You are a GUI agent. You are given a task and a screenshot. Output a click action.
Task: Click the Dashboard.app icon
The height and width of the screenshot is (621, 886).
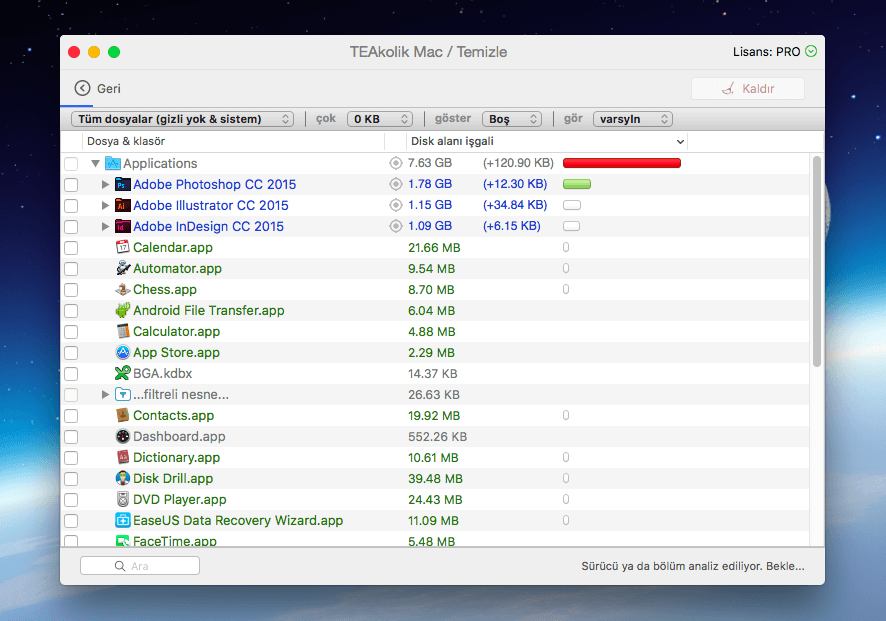pyautogui.click(x=123, y=436)
